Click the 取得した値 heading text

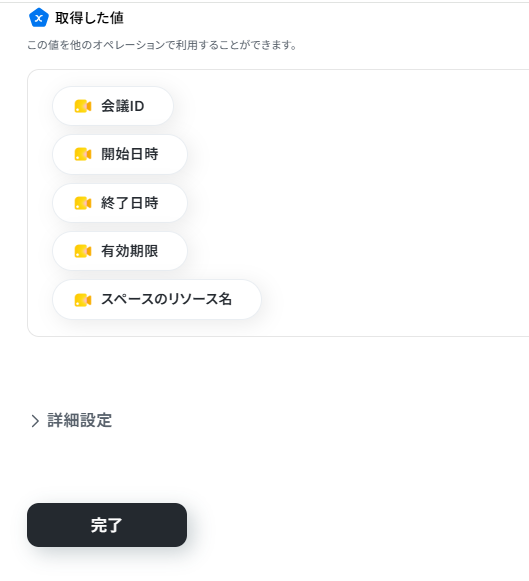pyautogui.click(x=89, y=18)
